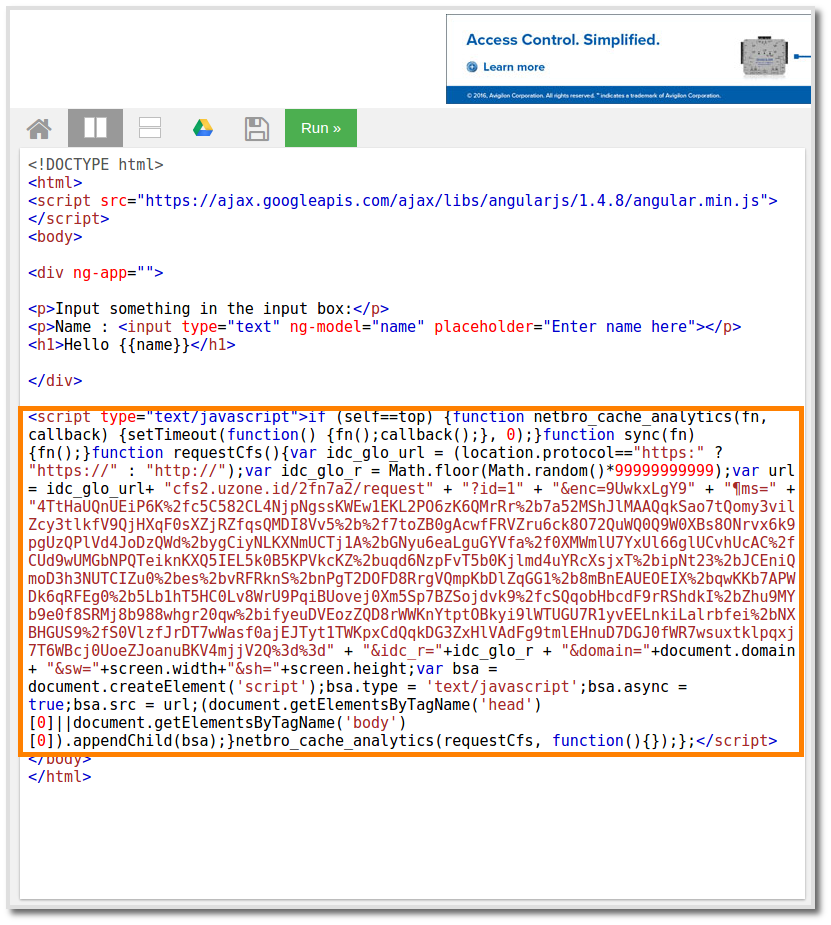
Task: Click the ng-model="name" attribute
Action: 357,326
